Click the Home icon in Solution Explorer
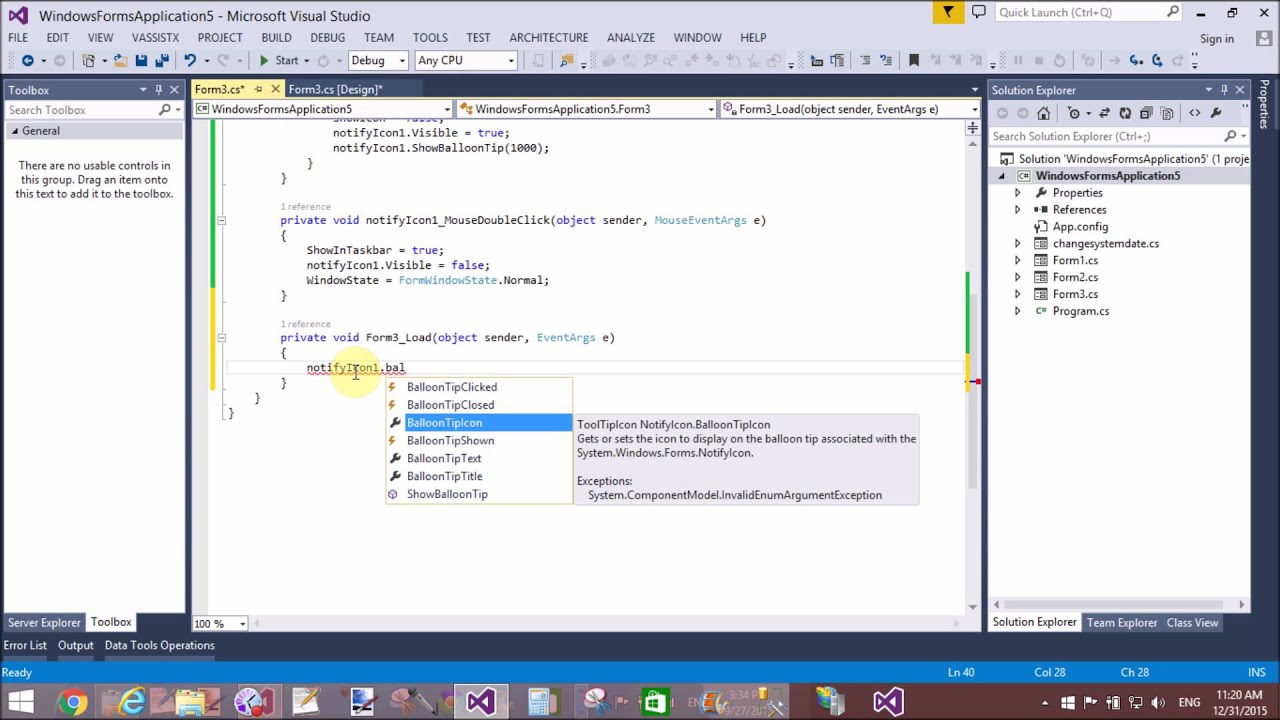The width and height of the screenshot is (1280, 720). [1044, 112]
